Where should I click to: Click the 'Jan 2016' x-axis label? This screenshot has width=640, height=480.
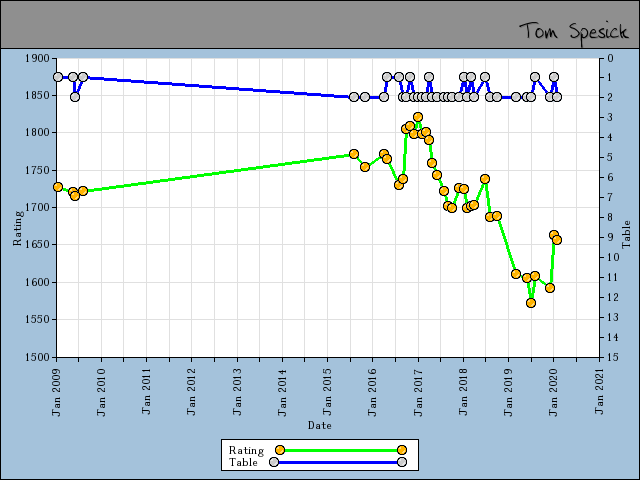[x=372, y=392]
